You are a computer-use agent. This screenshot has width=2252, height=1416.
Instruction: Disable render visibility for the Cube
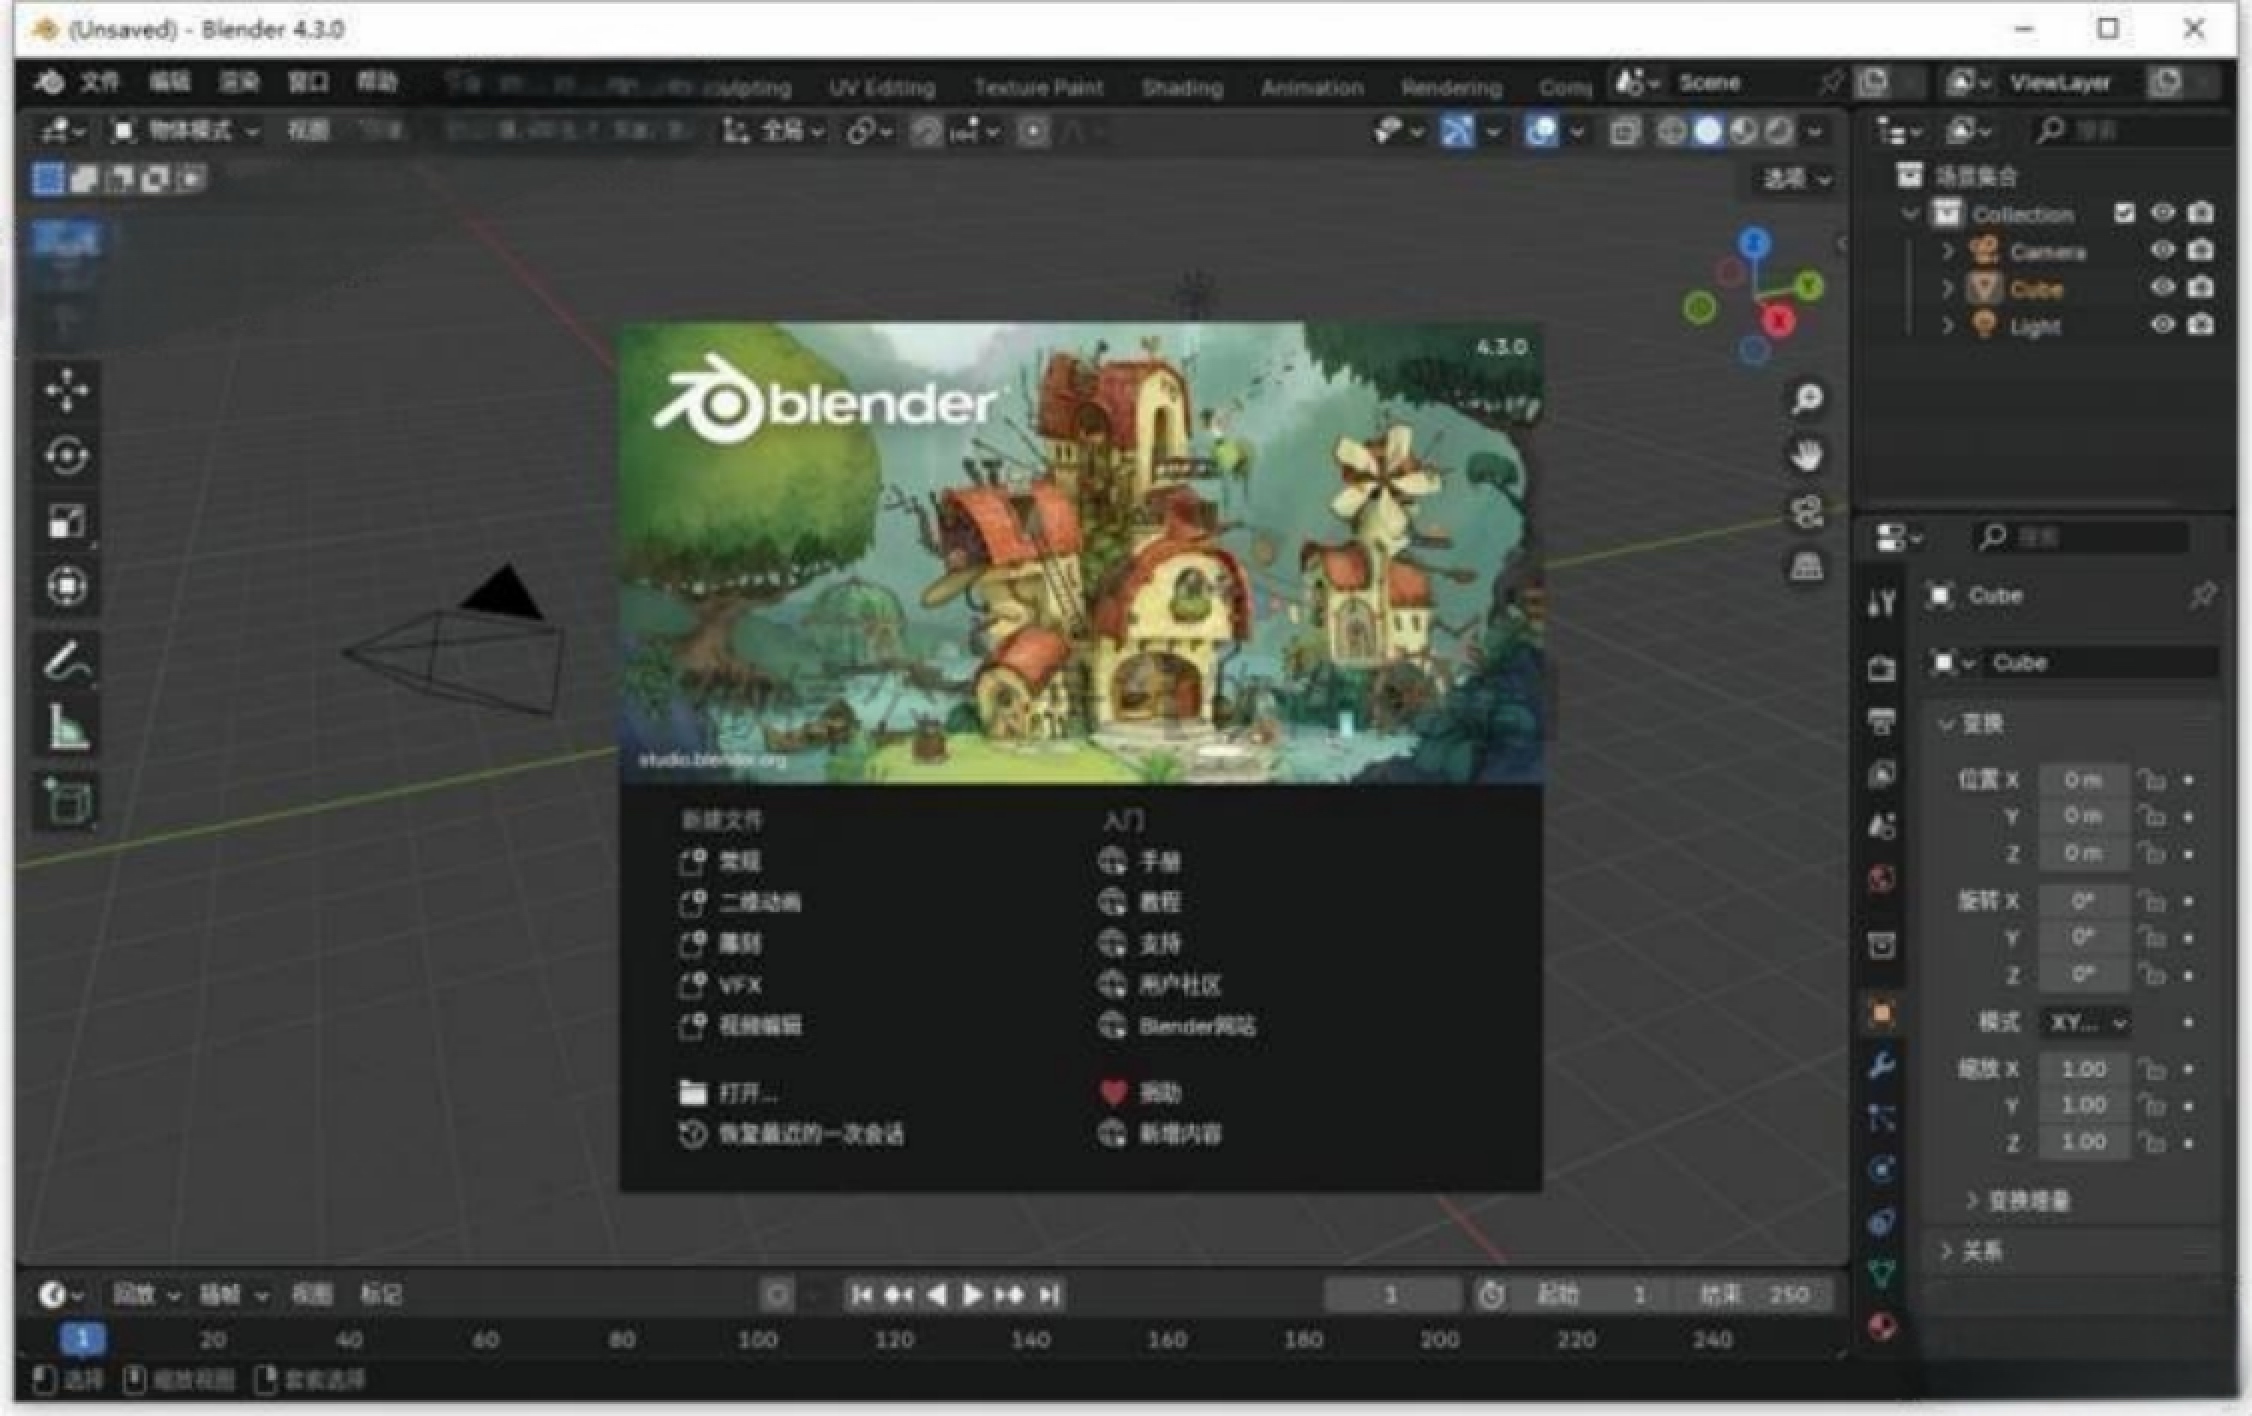pos(2203,288)
